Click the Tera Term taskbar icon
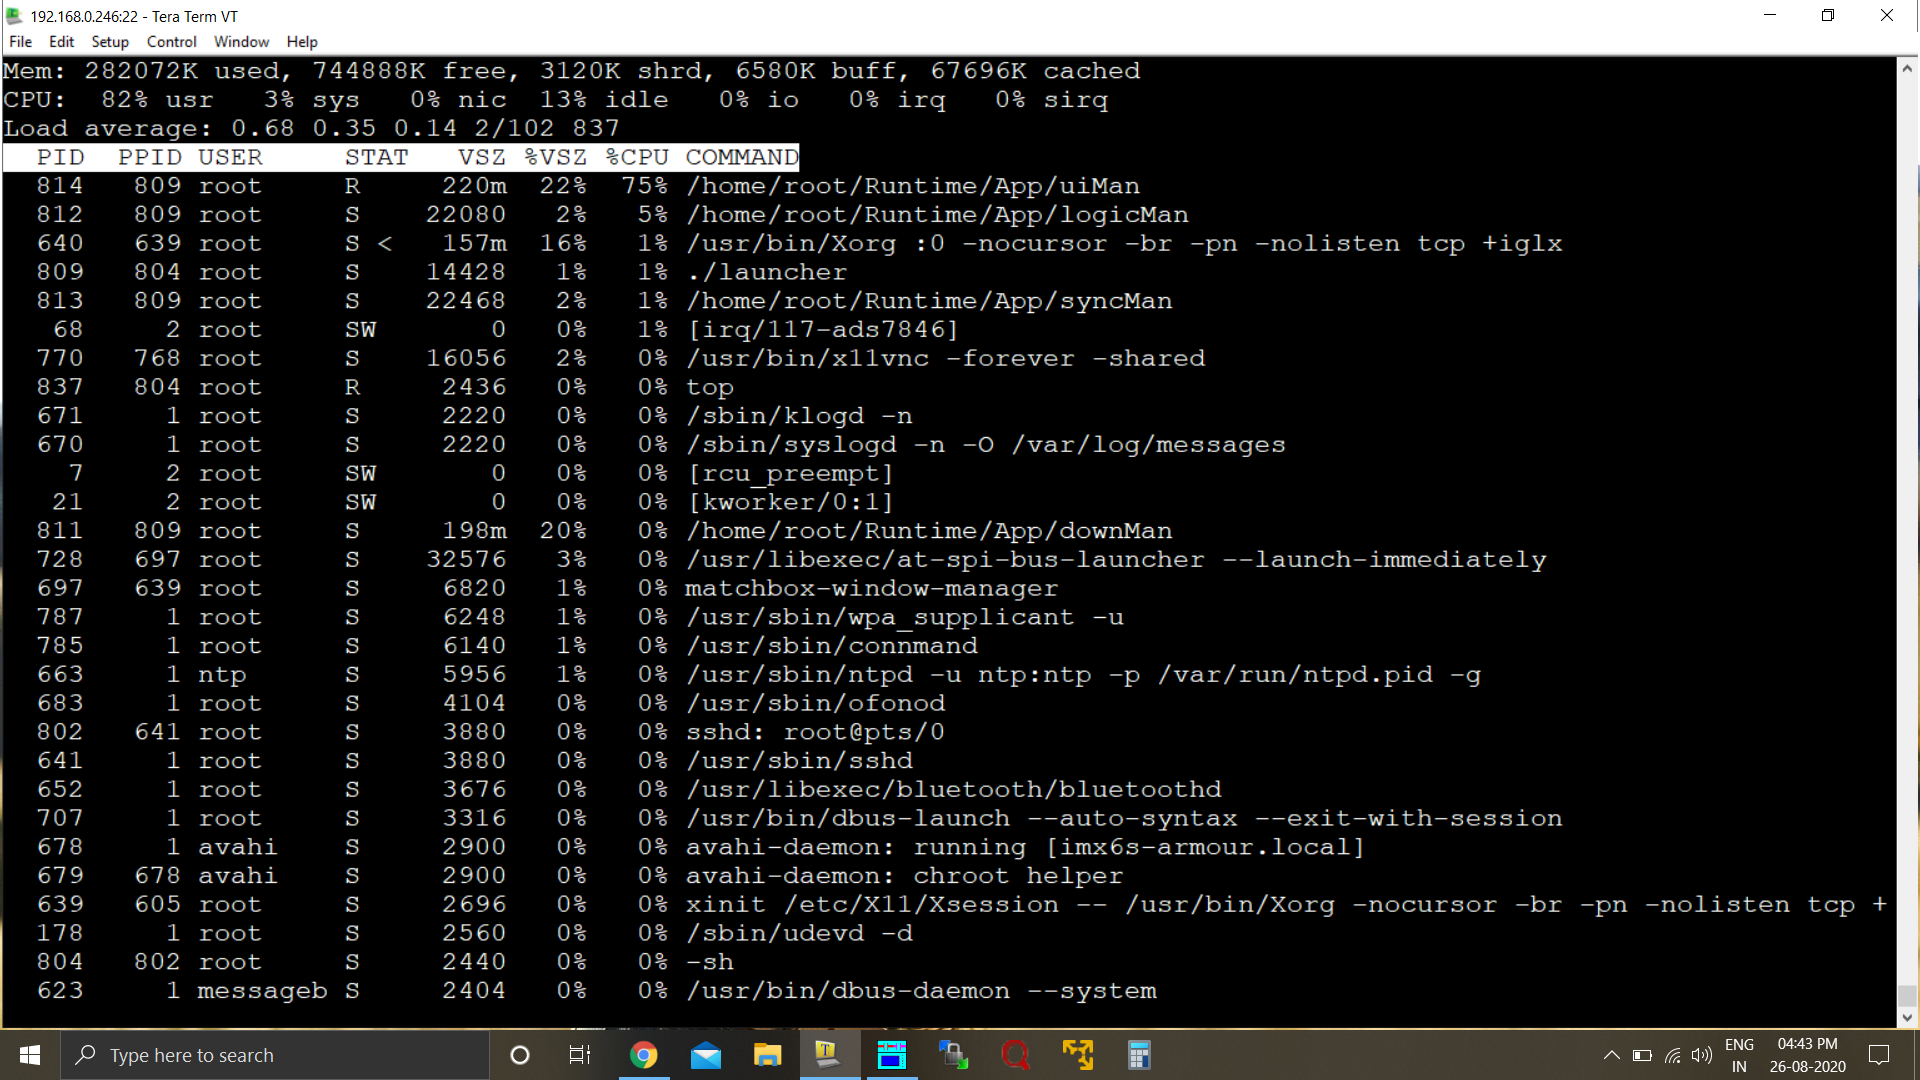The image size is (1920, 1080). pos(829,1055)
